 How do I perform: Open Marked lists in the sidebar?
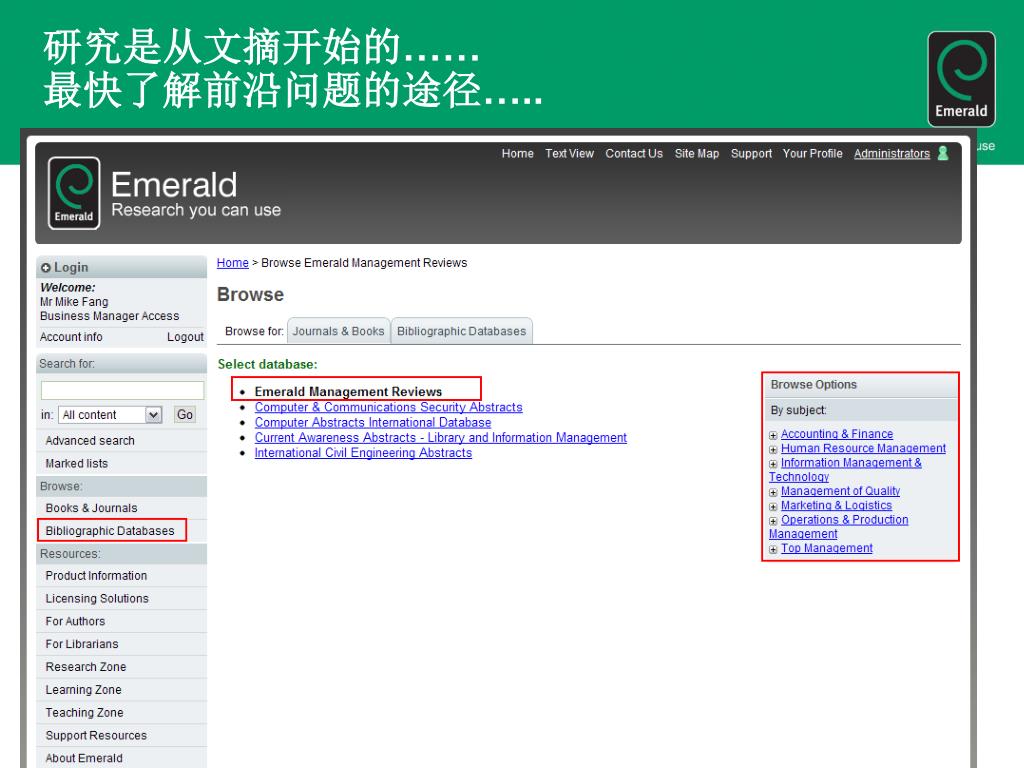coord(76,464)
